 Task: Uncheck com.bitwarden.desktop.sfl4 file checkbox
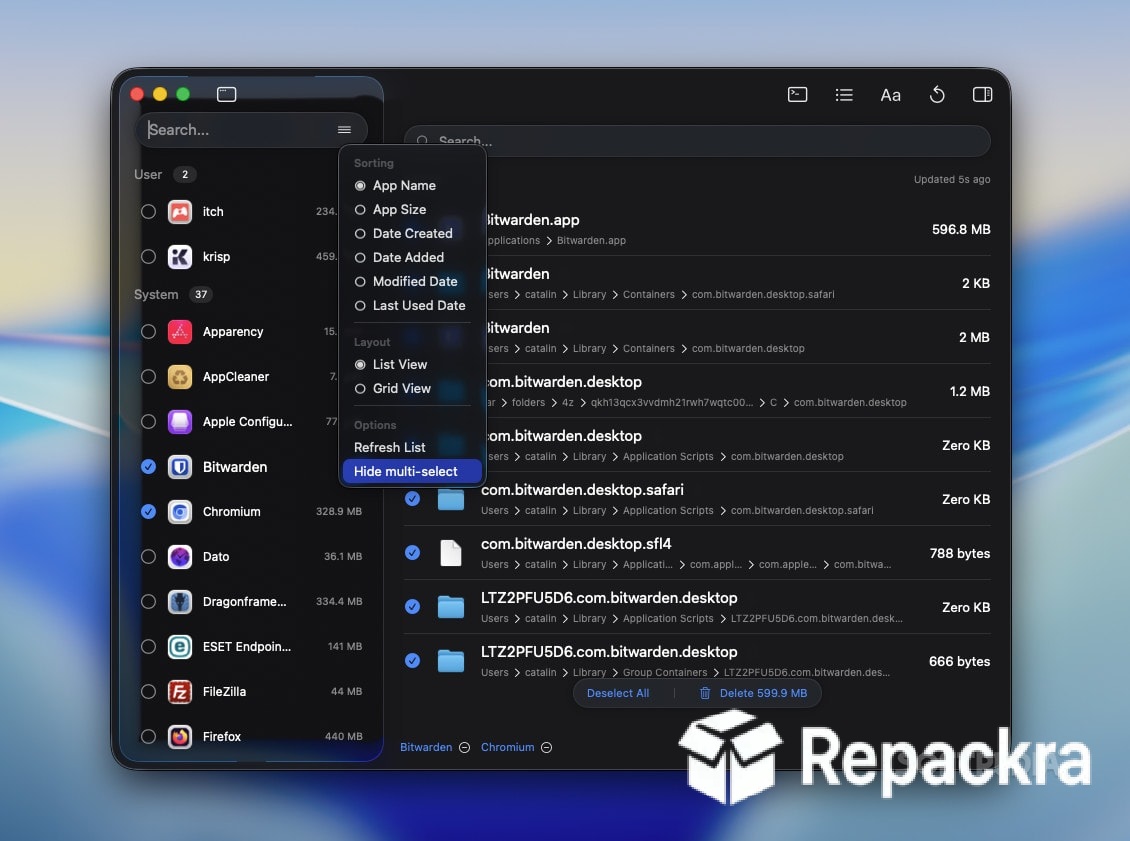pyautogui.click(x=412, y=553)
